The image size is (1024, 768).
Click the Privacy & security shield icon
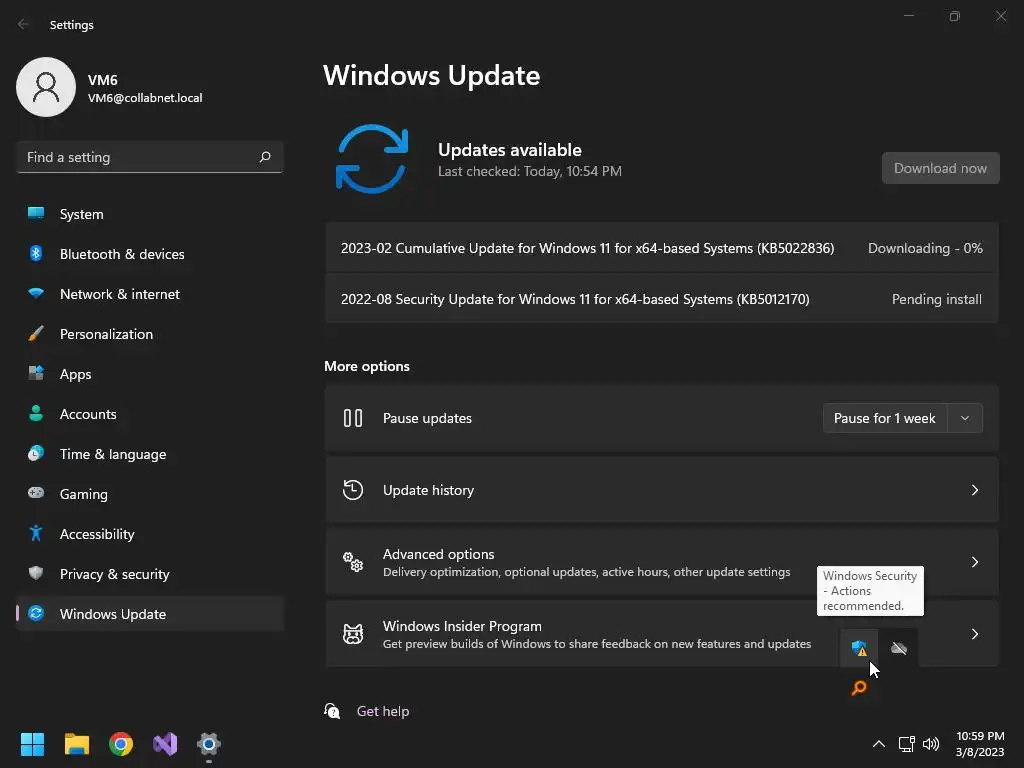(x=36, y=573)
